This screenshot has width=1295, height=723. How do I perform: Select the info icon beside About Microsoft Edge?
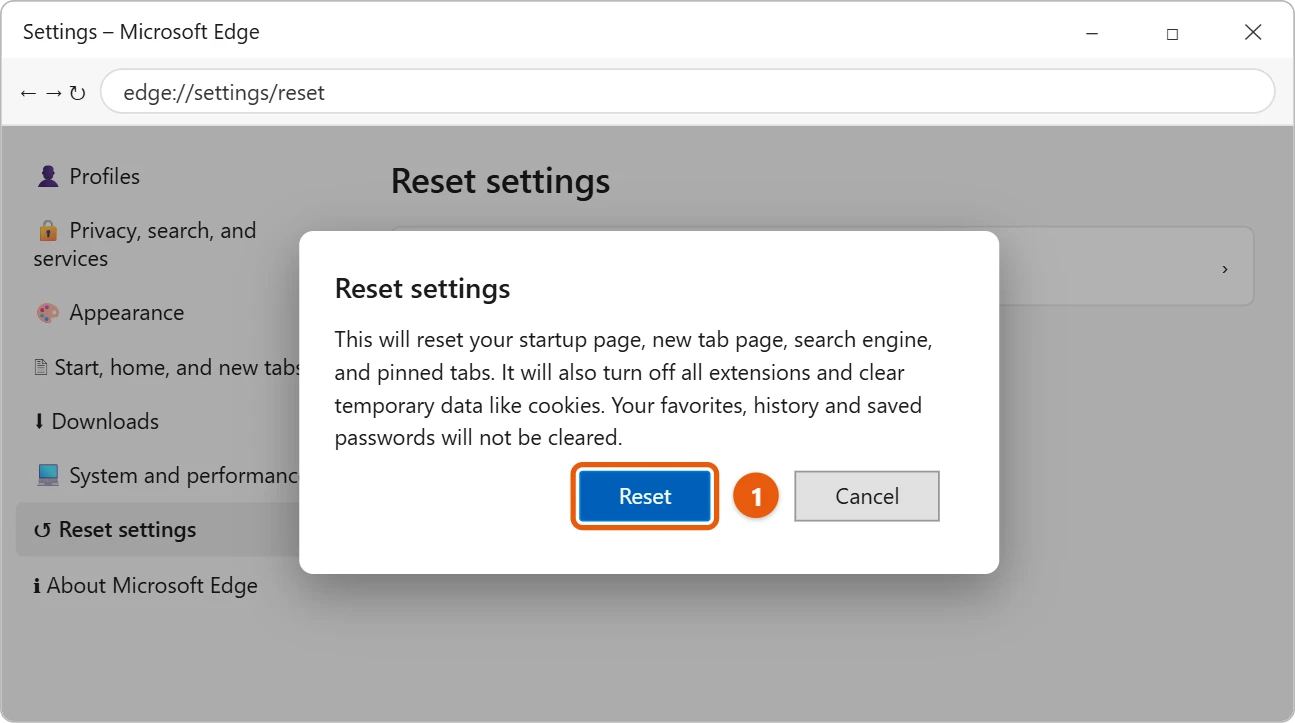point(37,586)
